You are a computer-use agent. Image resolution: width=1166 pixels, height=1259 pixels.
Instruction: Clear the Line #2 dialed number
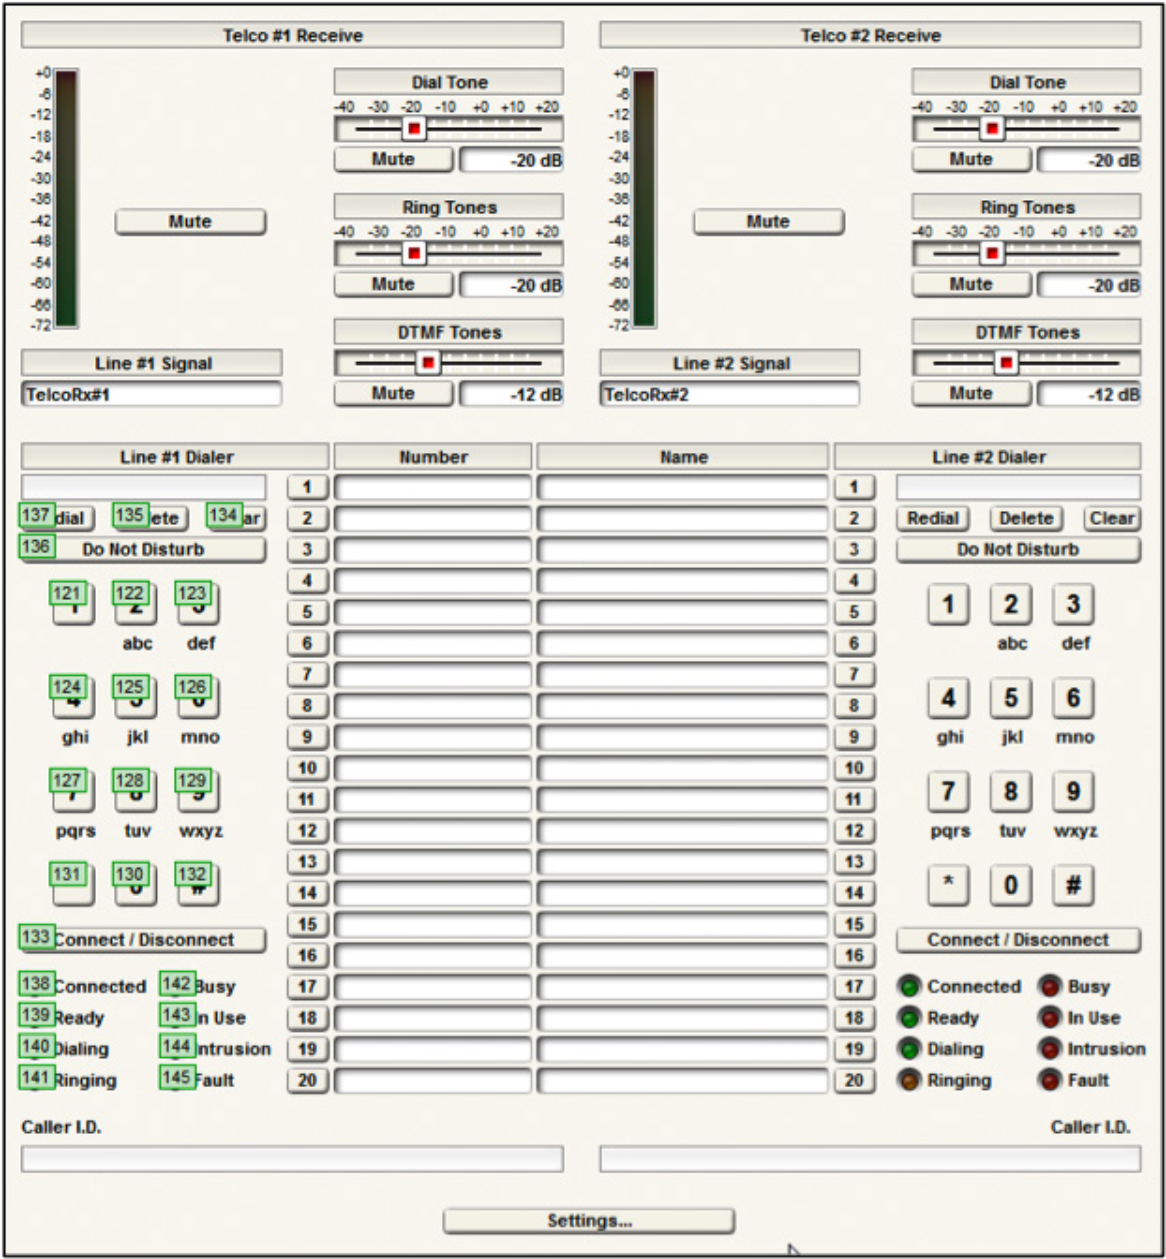(1110, 518)
